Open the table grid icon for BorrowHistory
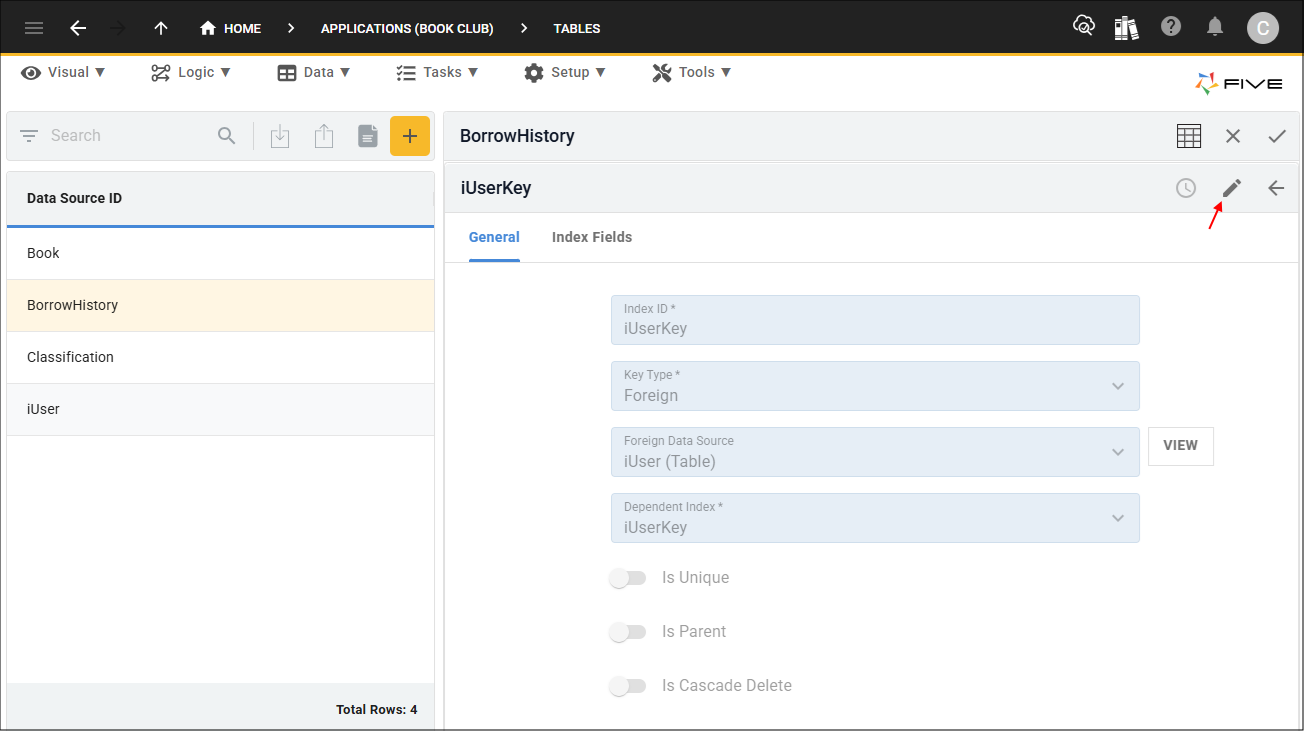 click(1189, 136)
